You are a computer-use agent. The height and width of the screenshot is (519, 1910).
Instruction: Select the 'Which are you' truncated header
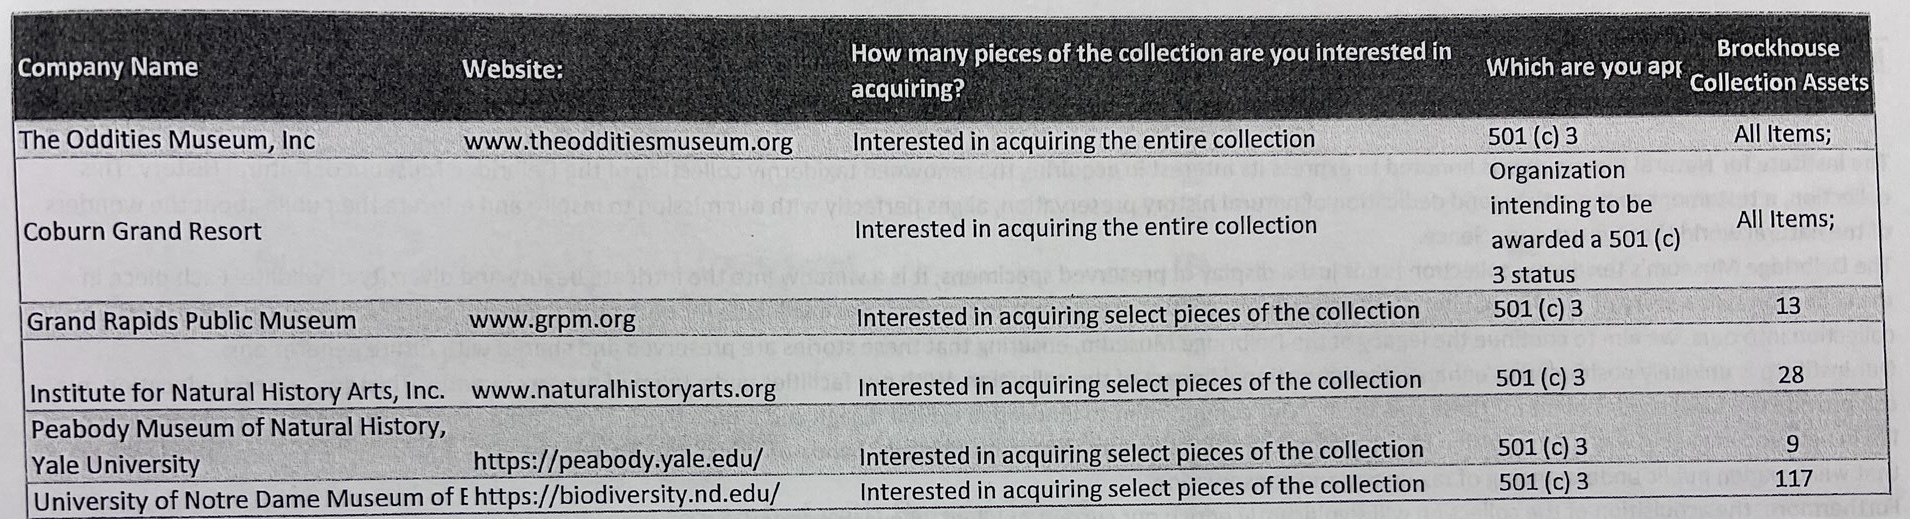(1583, 67)
